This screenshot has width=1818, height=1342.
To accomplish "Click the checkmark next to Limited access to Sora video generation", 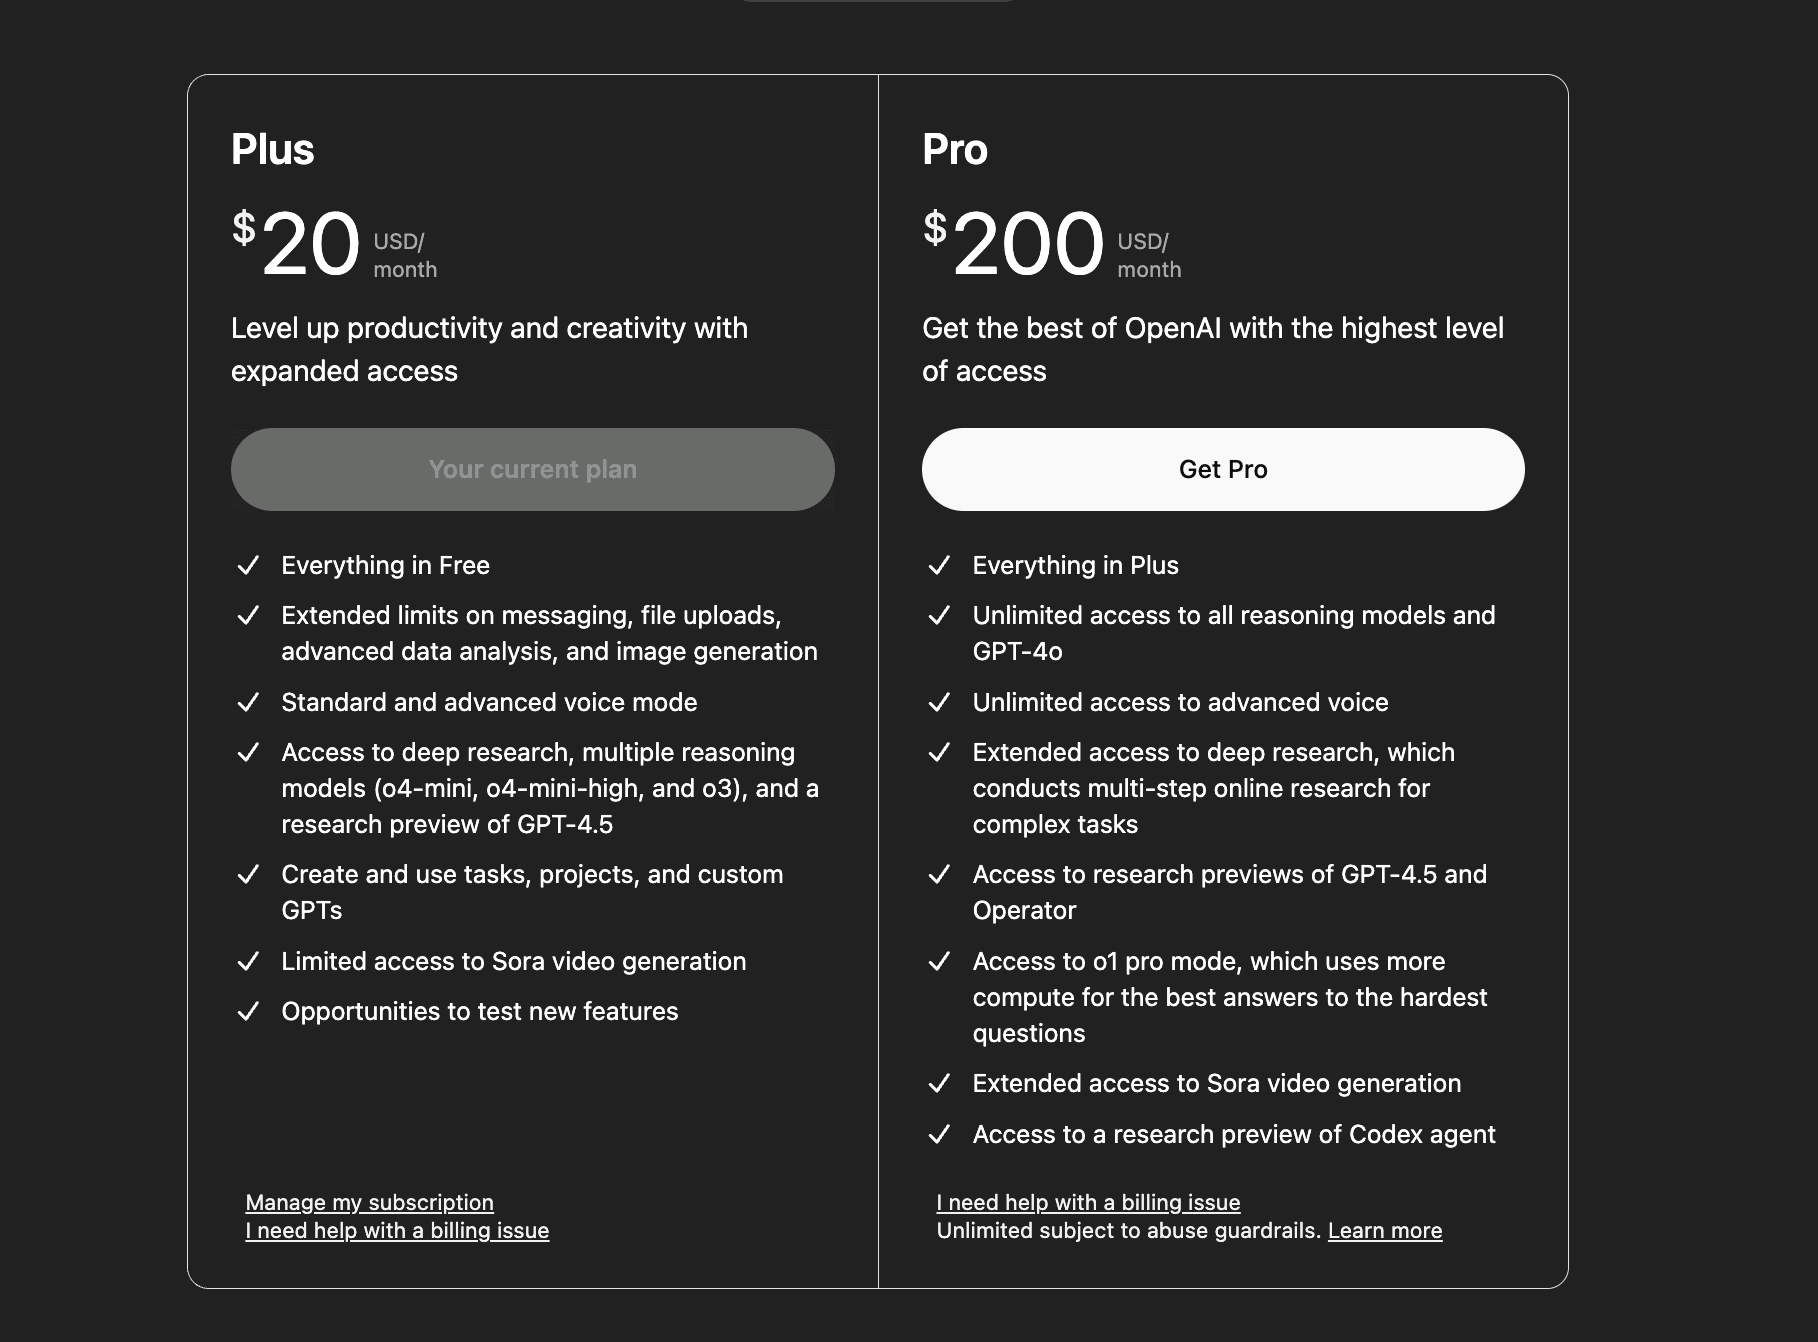I will click(250, 961).
